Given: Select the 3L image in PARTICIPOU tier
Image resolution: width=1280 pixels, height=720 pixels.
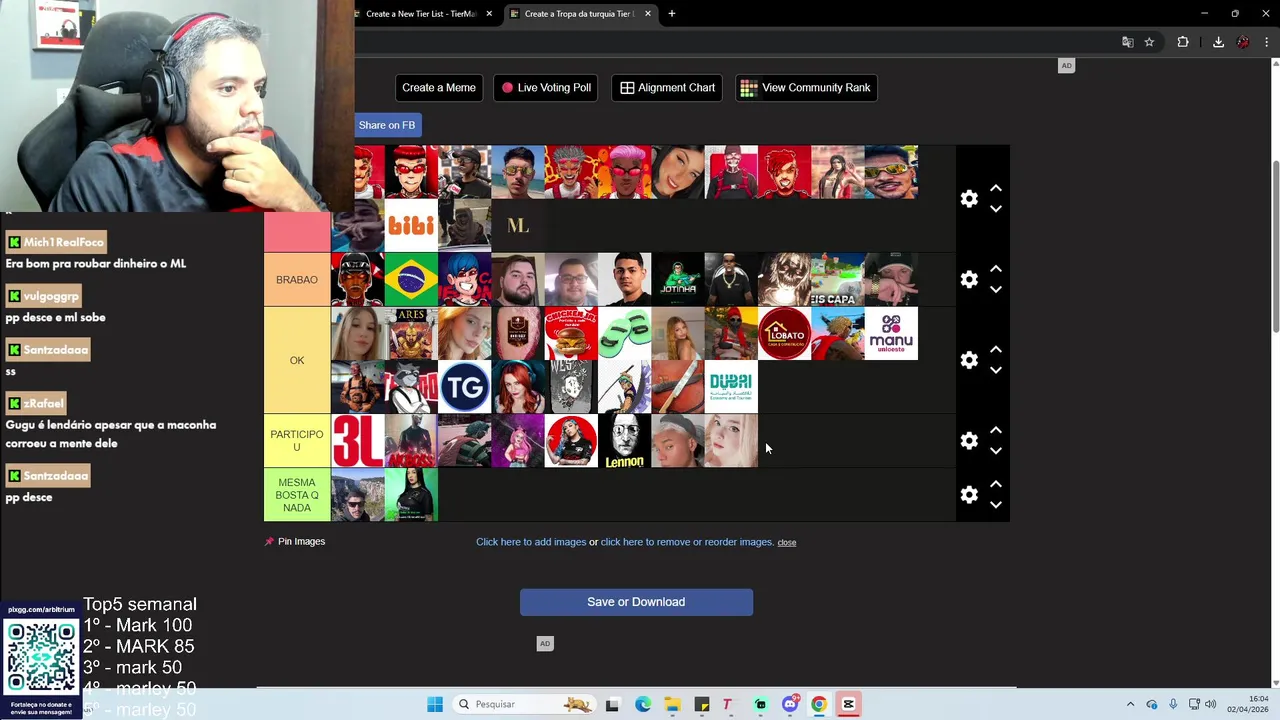Looking at the screenshot, I should [358, 441].
